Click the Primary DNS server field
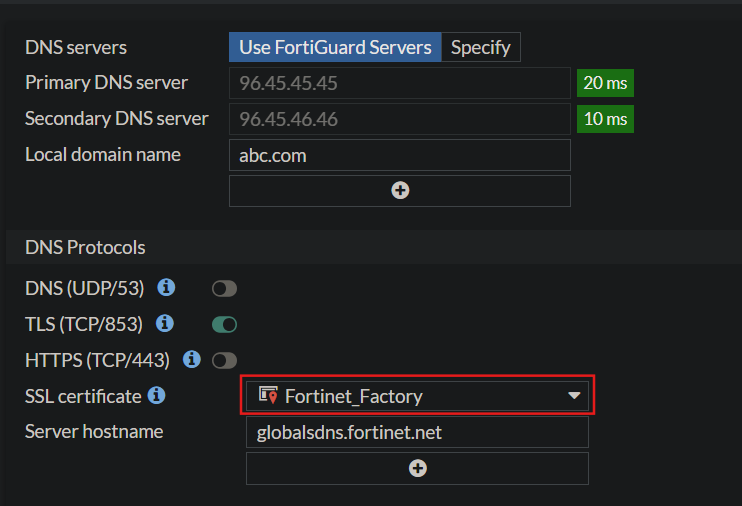Image resolution: width=742 pixels, height=506 pixels. [399, 83]
